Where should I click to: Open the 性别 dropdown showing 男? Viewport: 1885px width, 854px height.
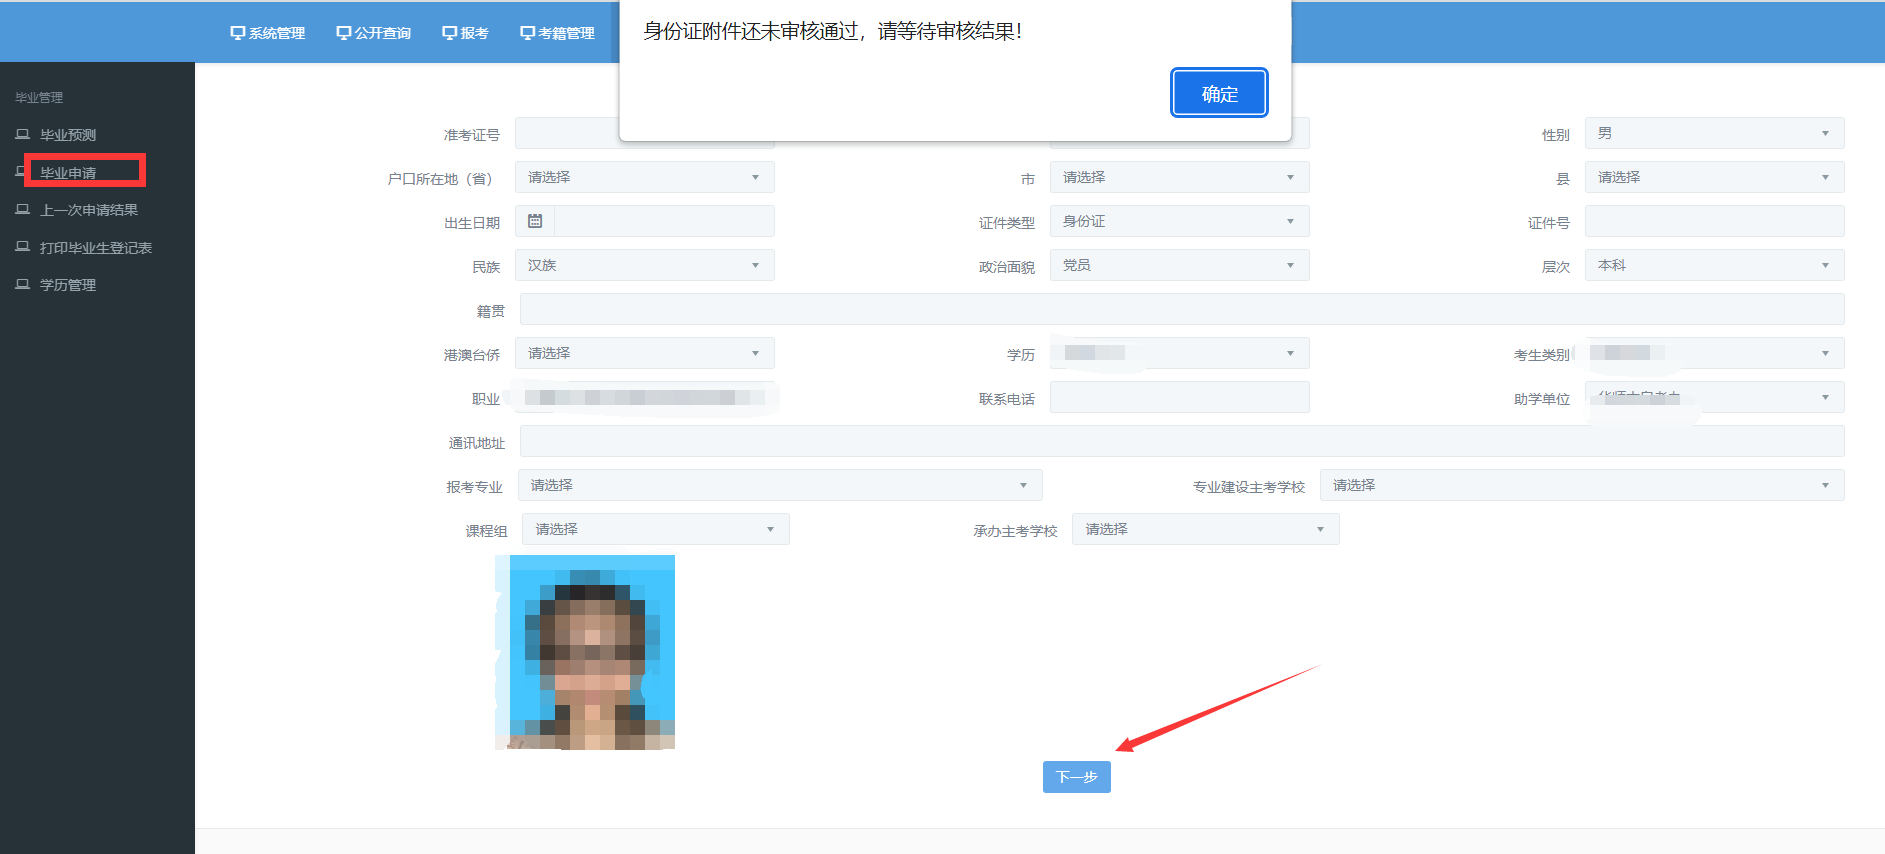click(1714, 133)
